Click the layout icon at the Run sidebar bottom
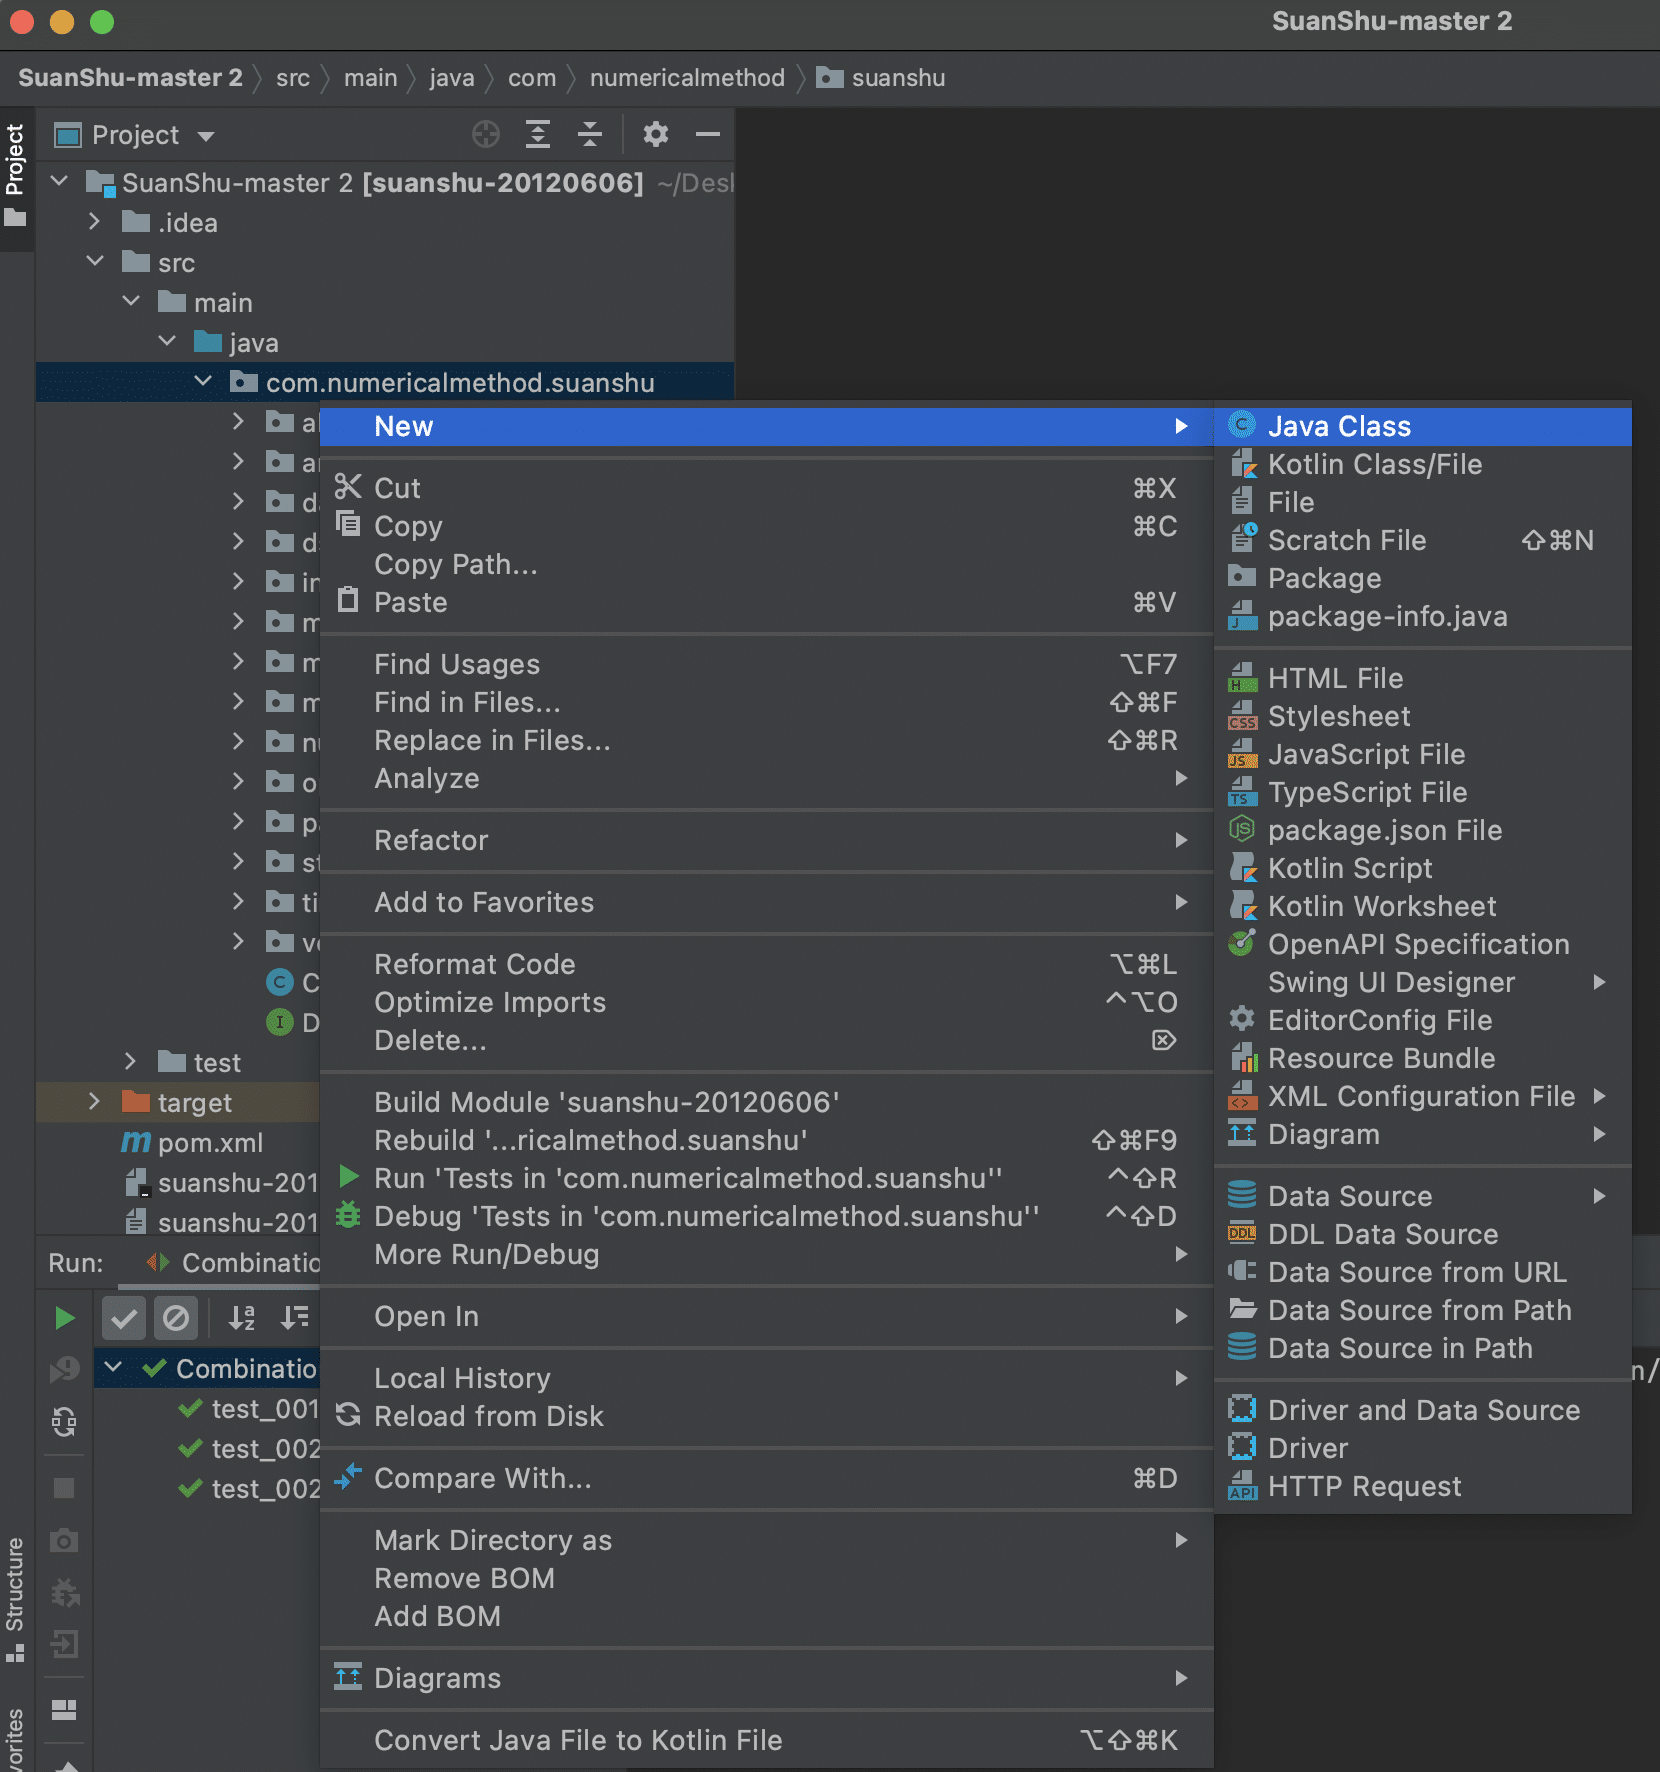Screen dimensions: 1660x1772 click(x=64, y=1709)
